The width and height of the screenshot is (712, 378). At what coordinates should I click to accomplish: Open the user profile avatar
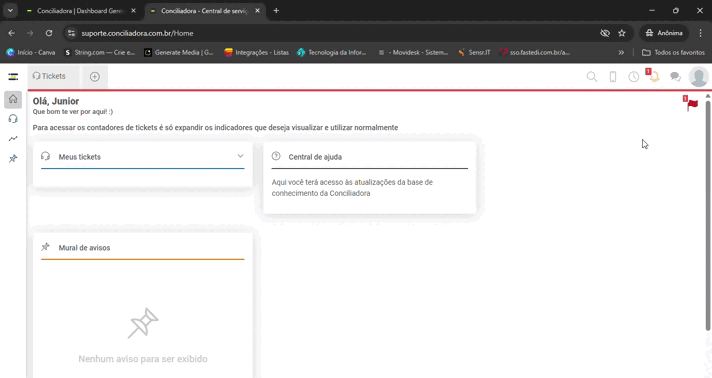pyautogui.click(x=698, y=76)
